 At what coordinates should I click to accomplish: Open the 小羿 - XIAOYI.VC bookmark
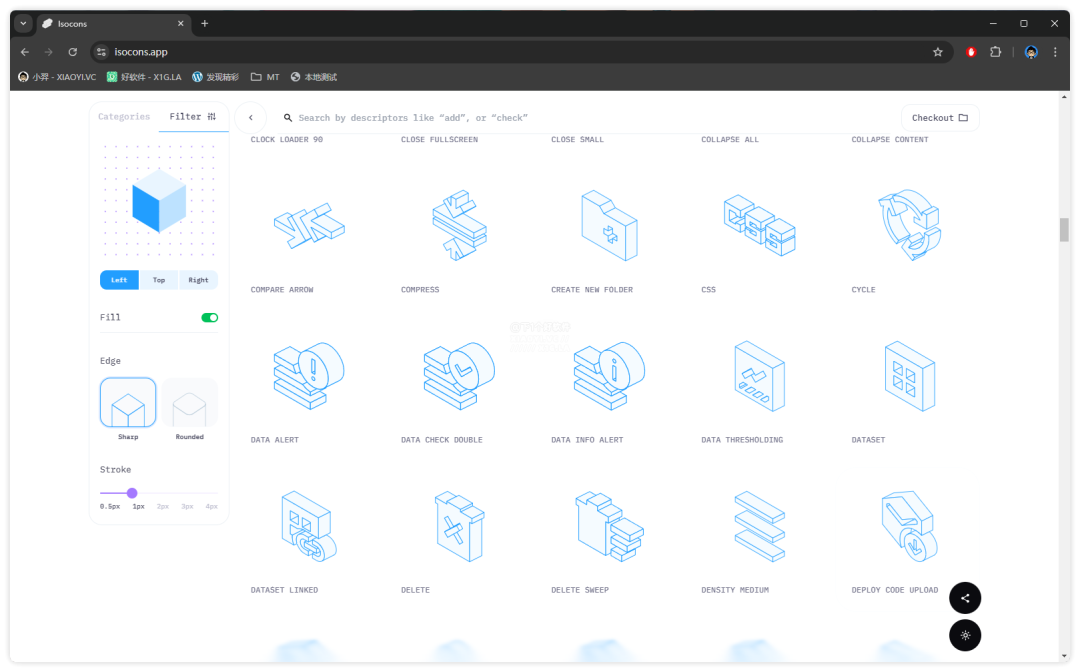click(x=57, y=77)
